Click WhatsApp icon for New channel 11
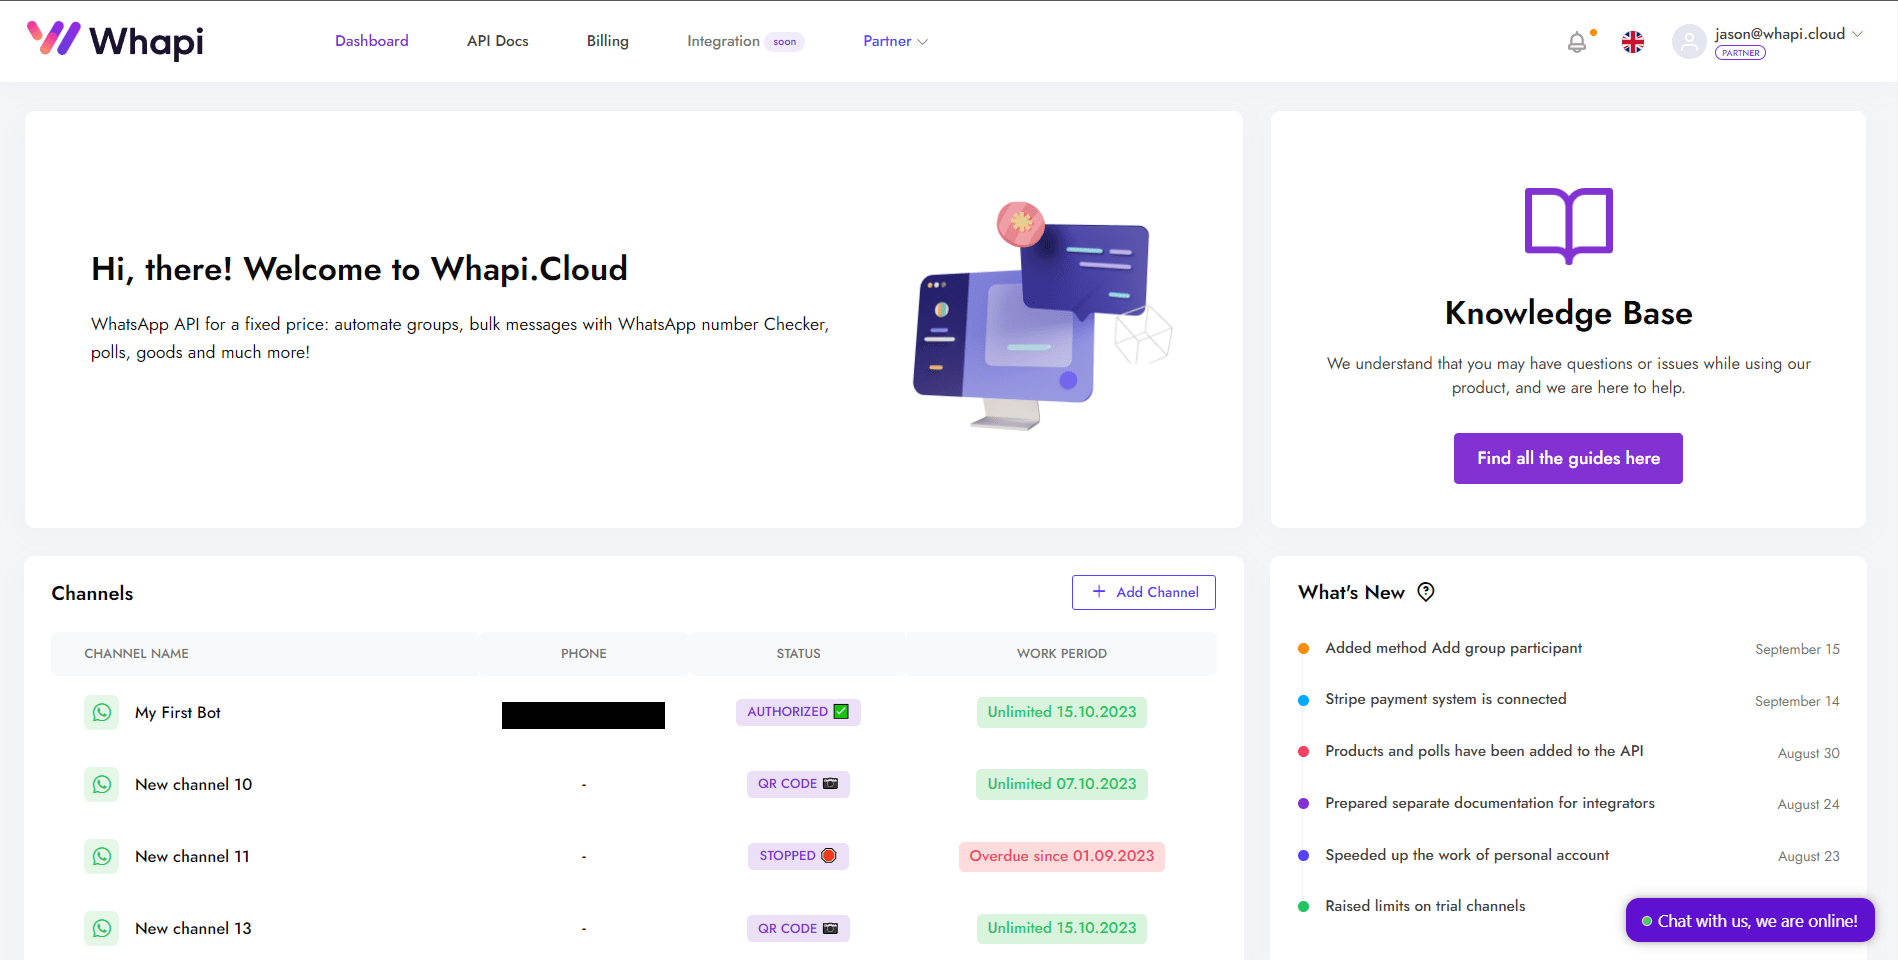1898x960 pixels. pyautogui.click(x=102, y=856)
